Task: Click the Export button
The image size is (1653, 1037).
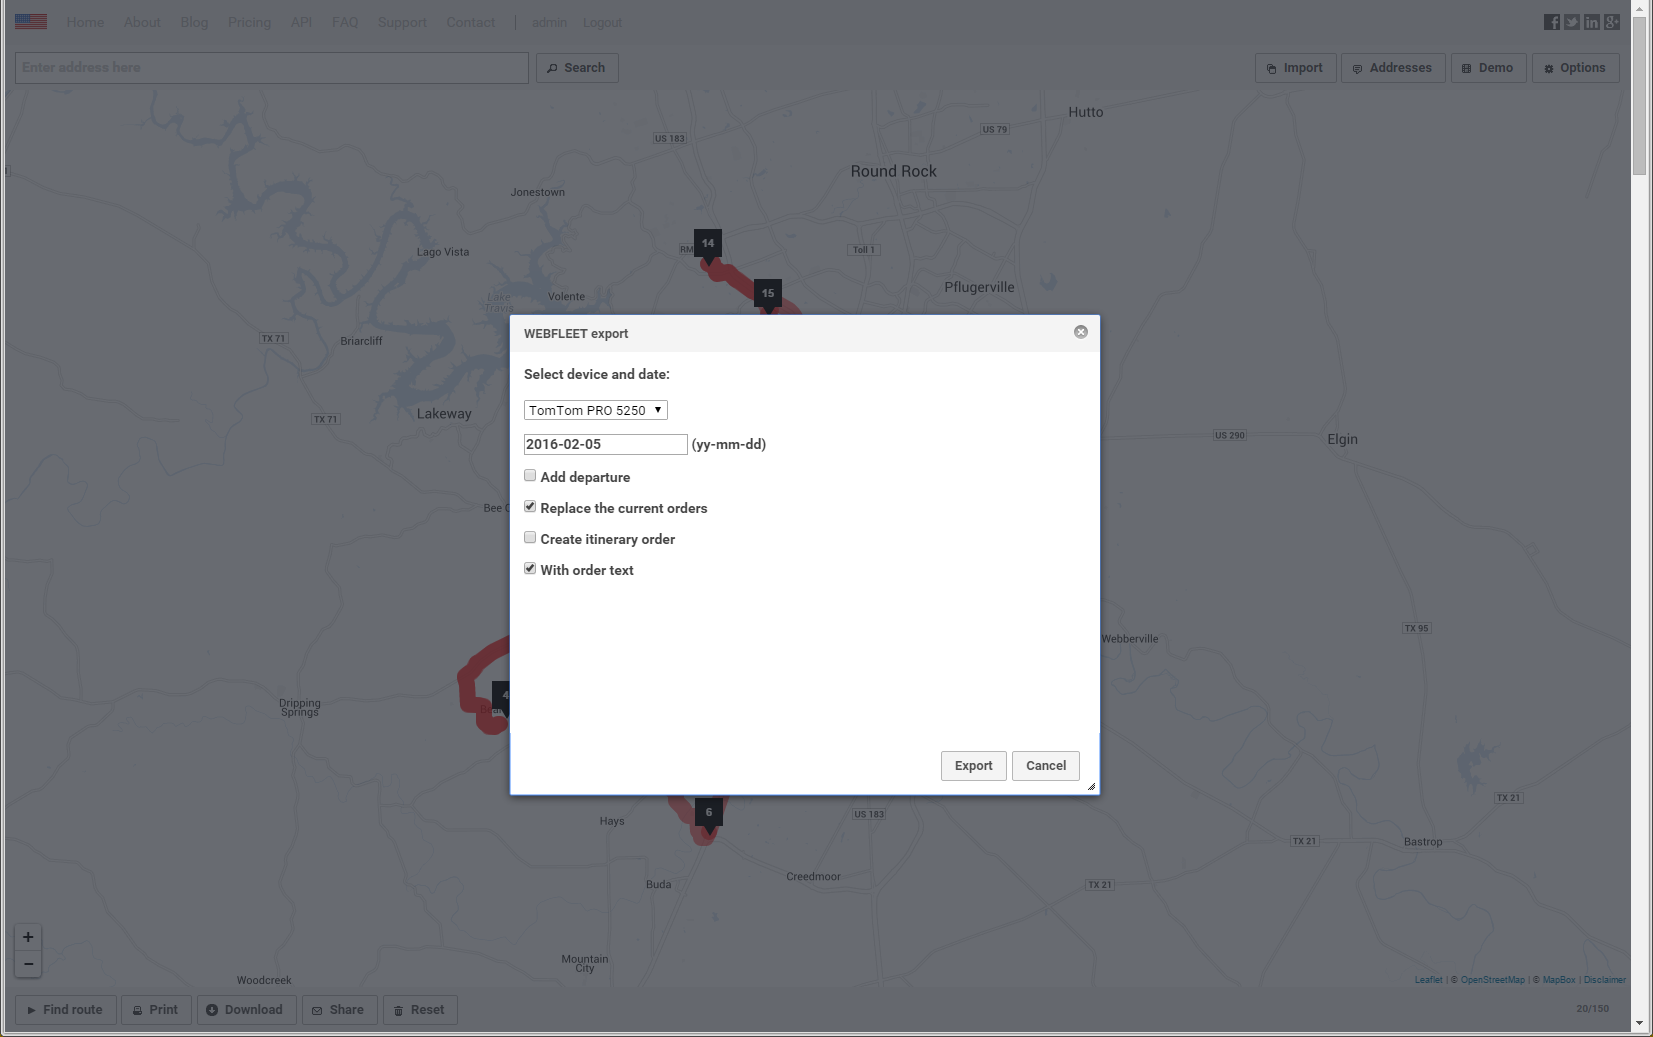Action: 974,766
